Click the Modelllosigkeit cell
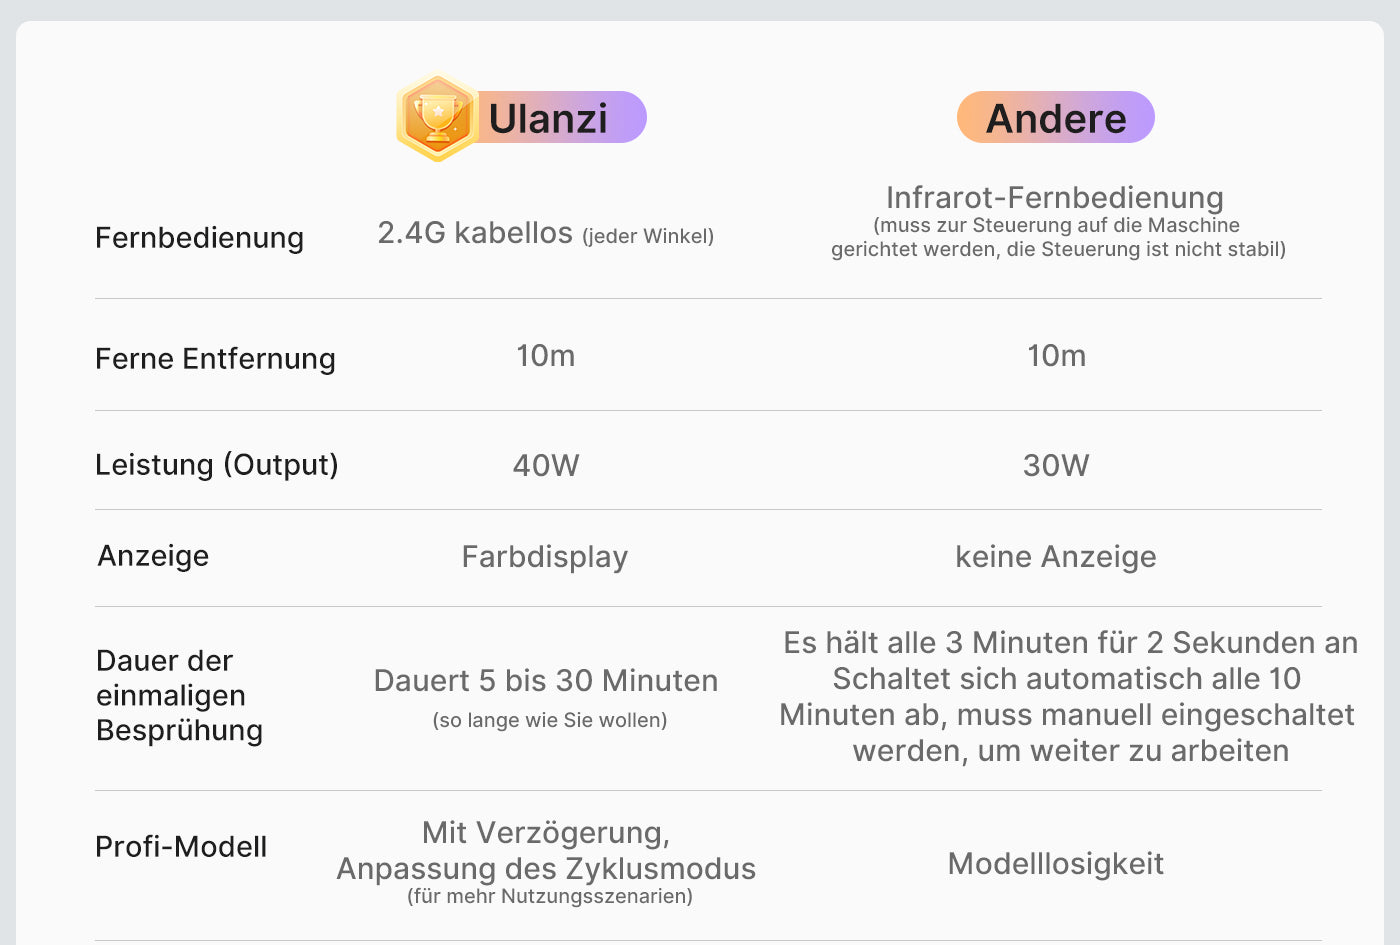 click(1056, 864)
